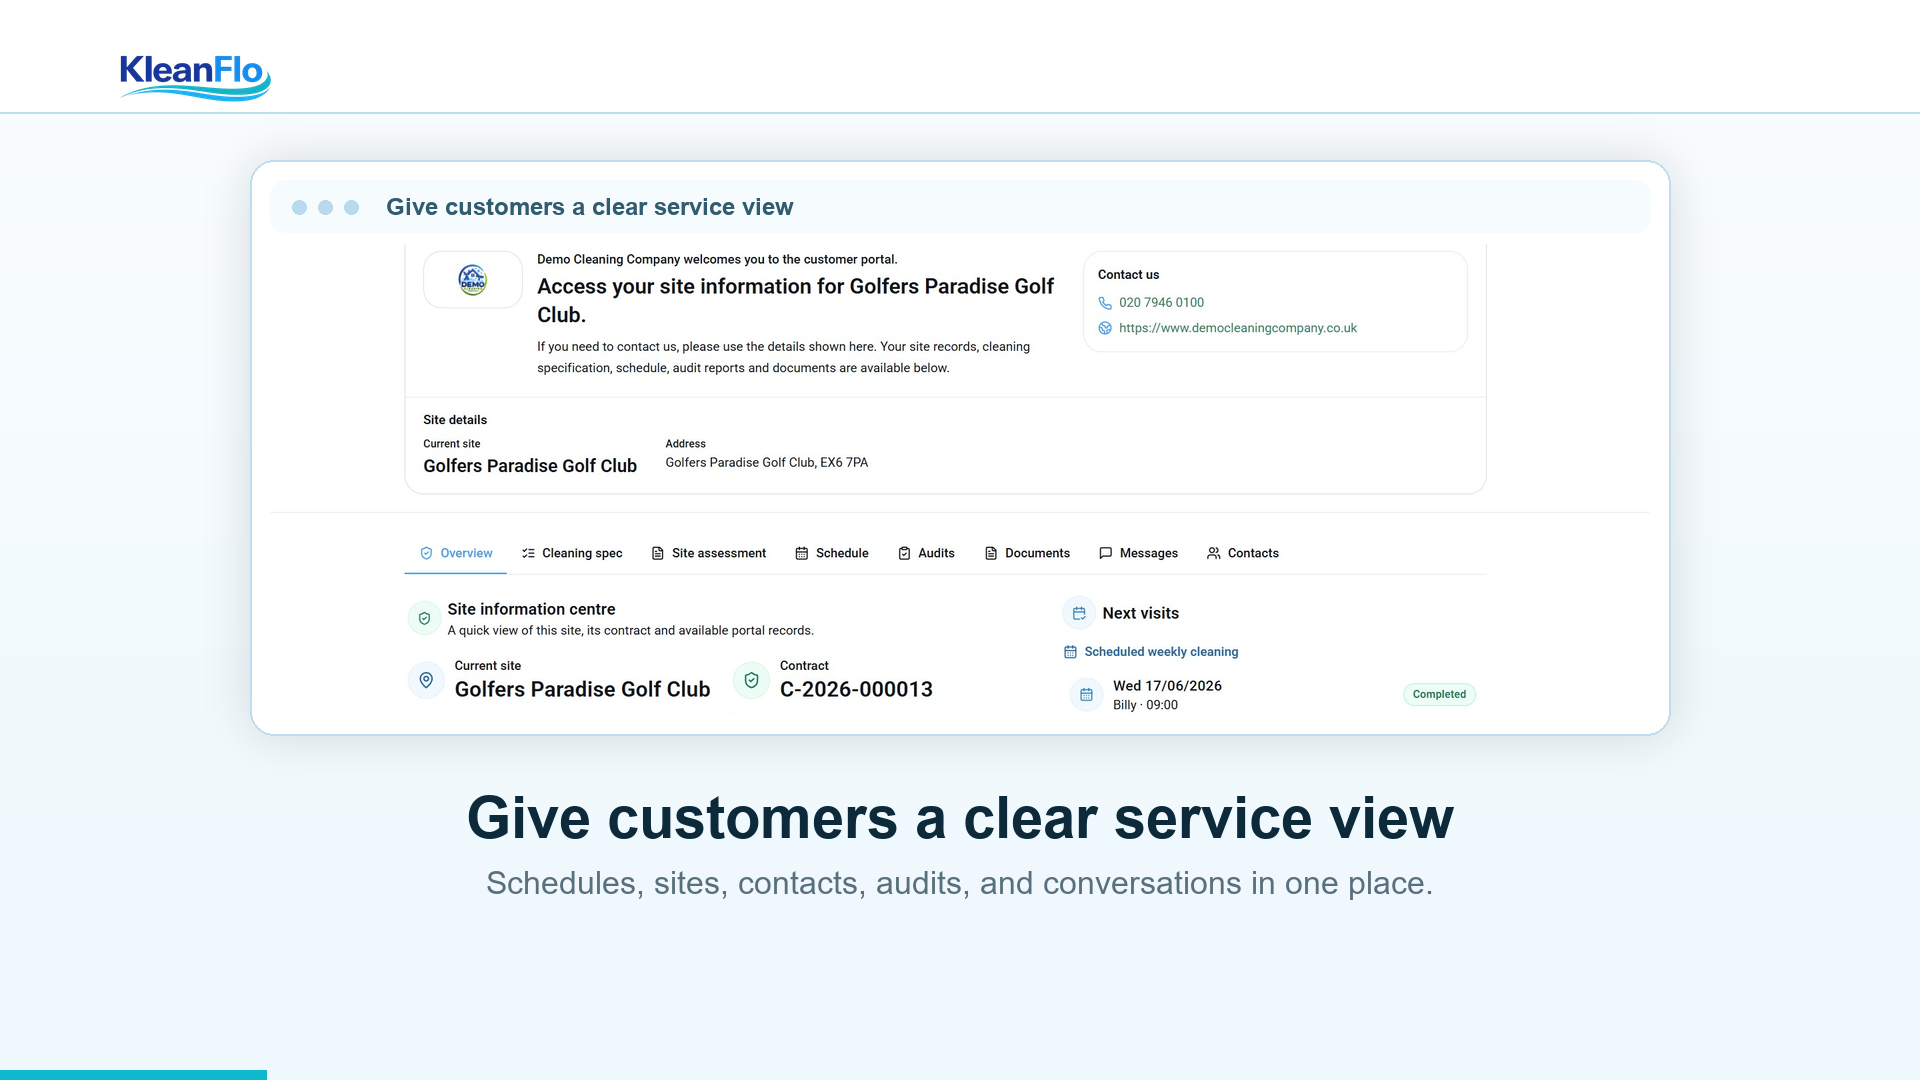Switch to the Cleaning spec tab
Viewport: 1920px width, 1080px height.
coord(572,553)
